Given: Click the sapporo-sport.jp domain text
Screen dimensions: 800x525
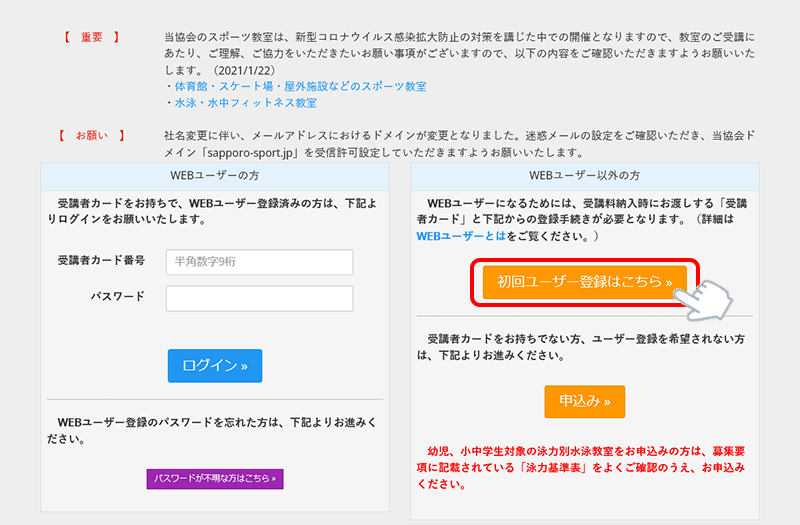Looking at the screenshot, I should click(252, 153).
